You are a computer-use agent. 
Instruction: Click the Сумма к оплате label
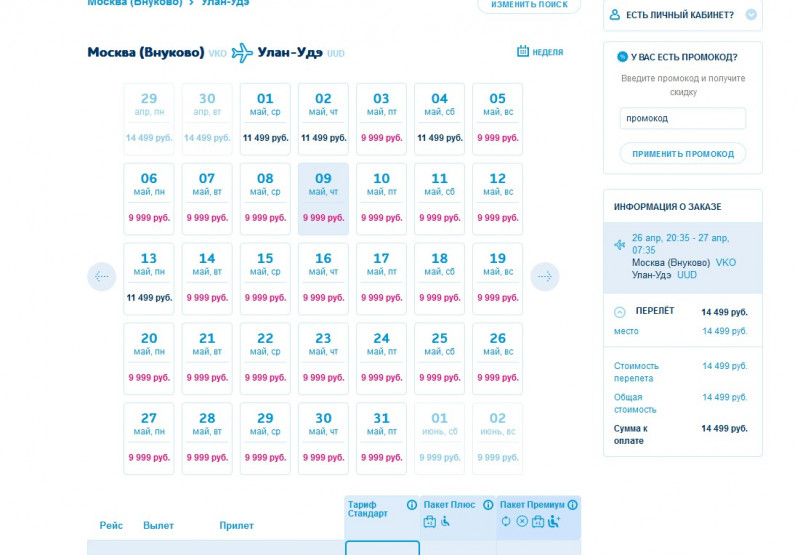(631, 435)
